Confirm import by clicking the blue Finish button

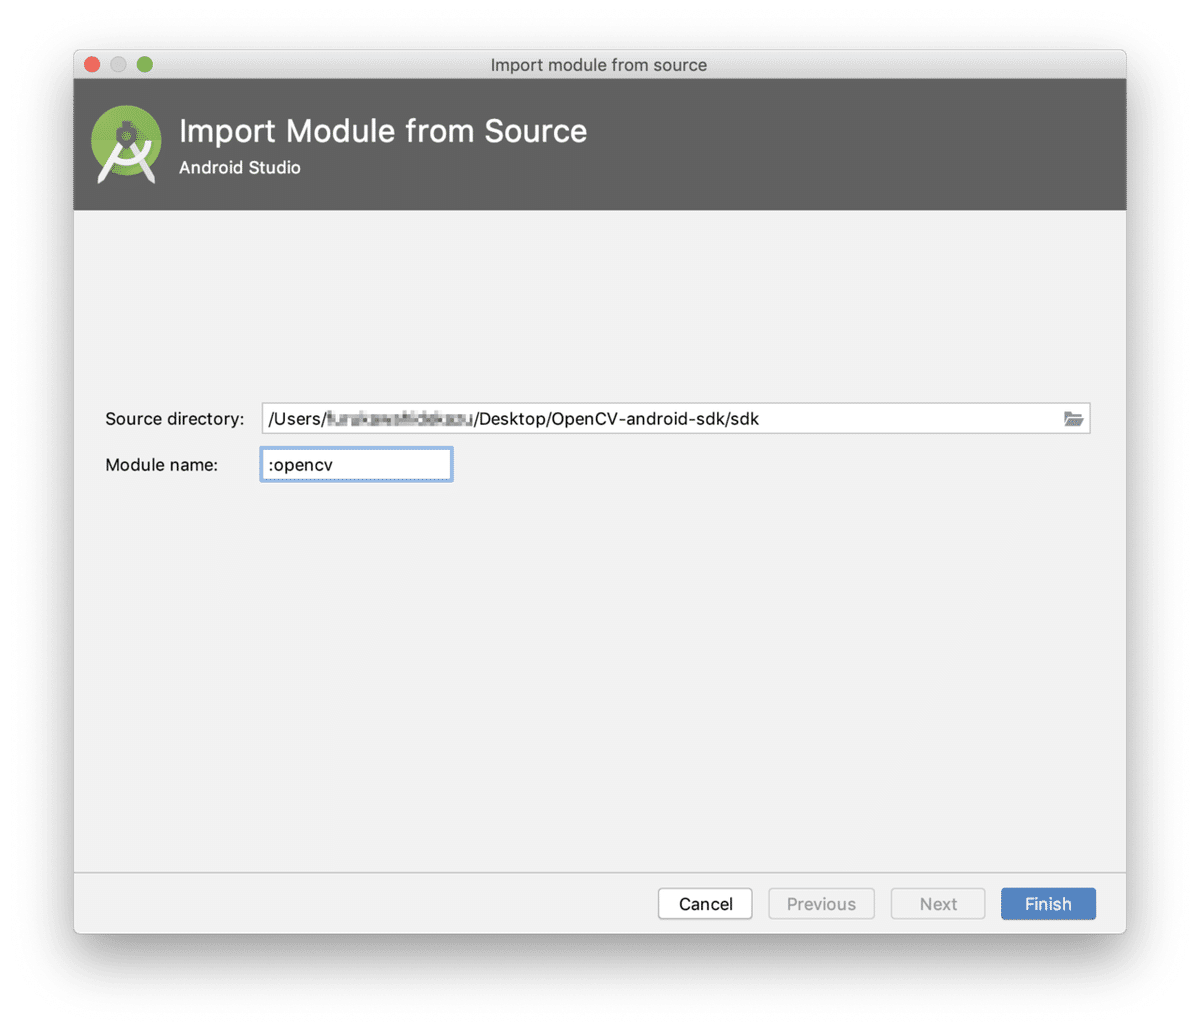click(1047, 903)
